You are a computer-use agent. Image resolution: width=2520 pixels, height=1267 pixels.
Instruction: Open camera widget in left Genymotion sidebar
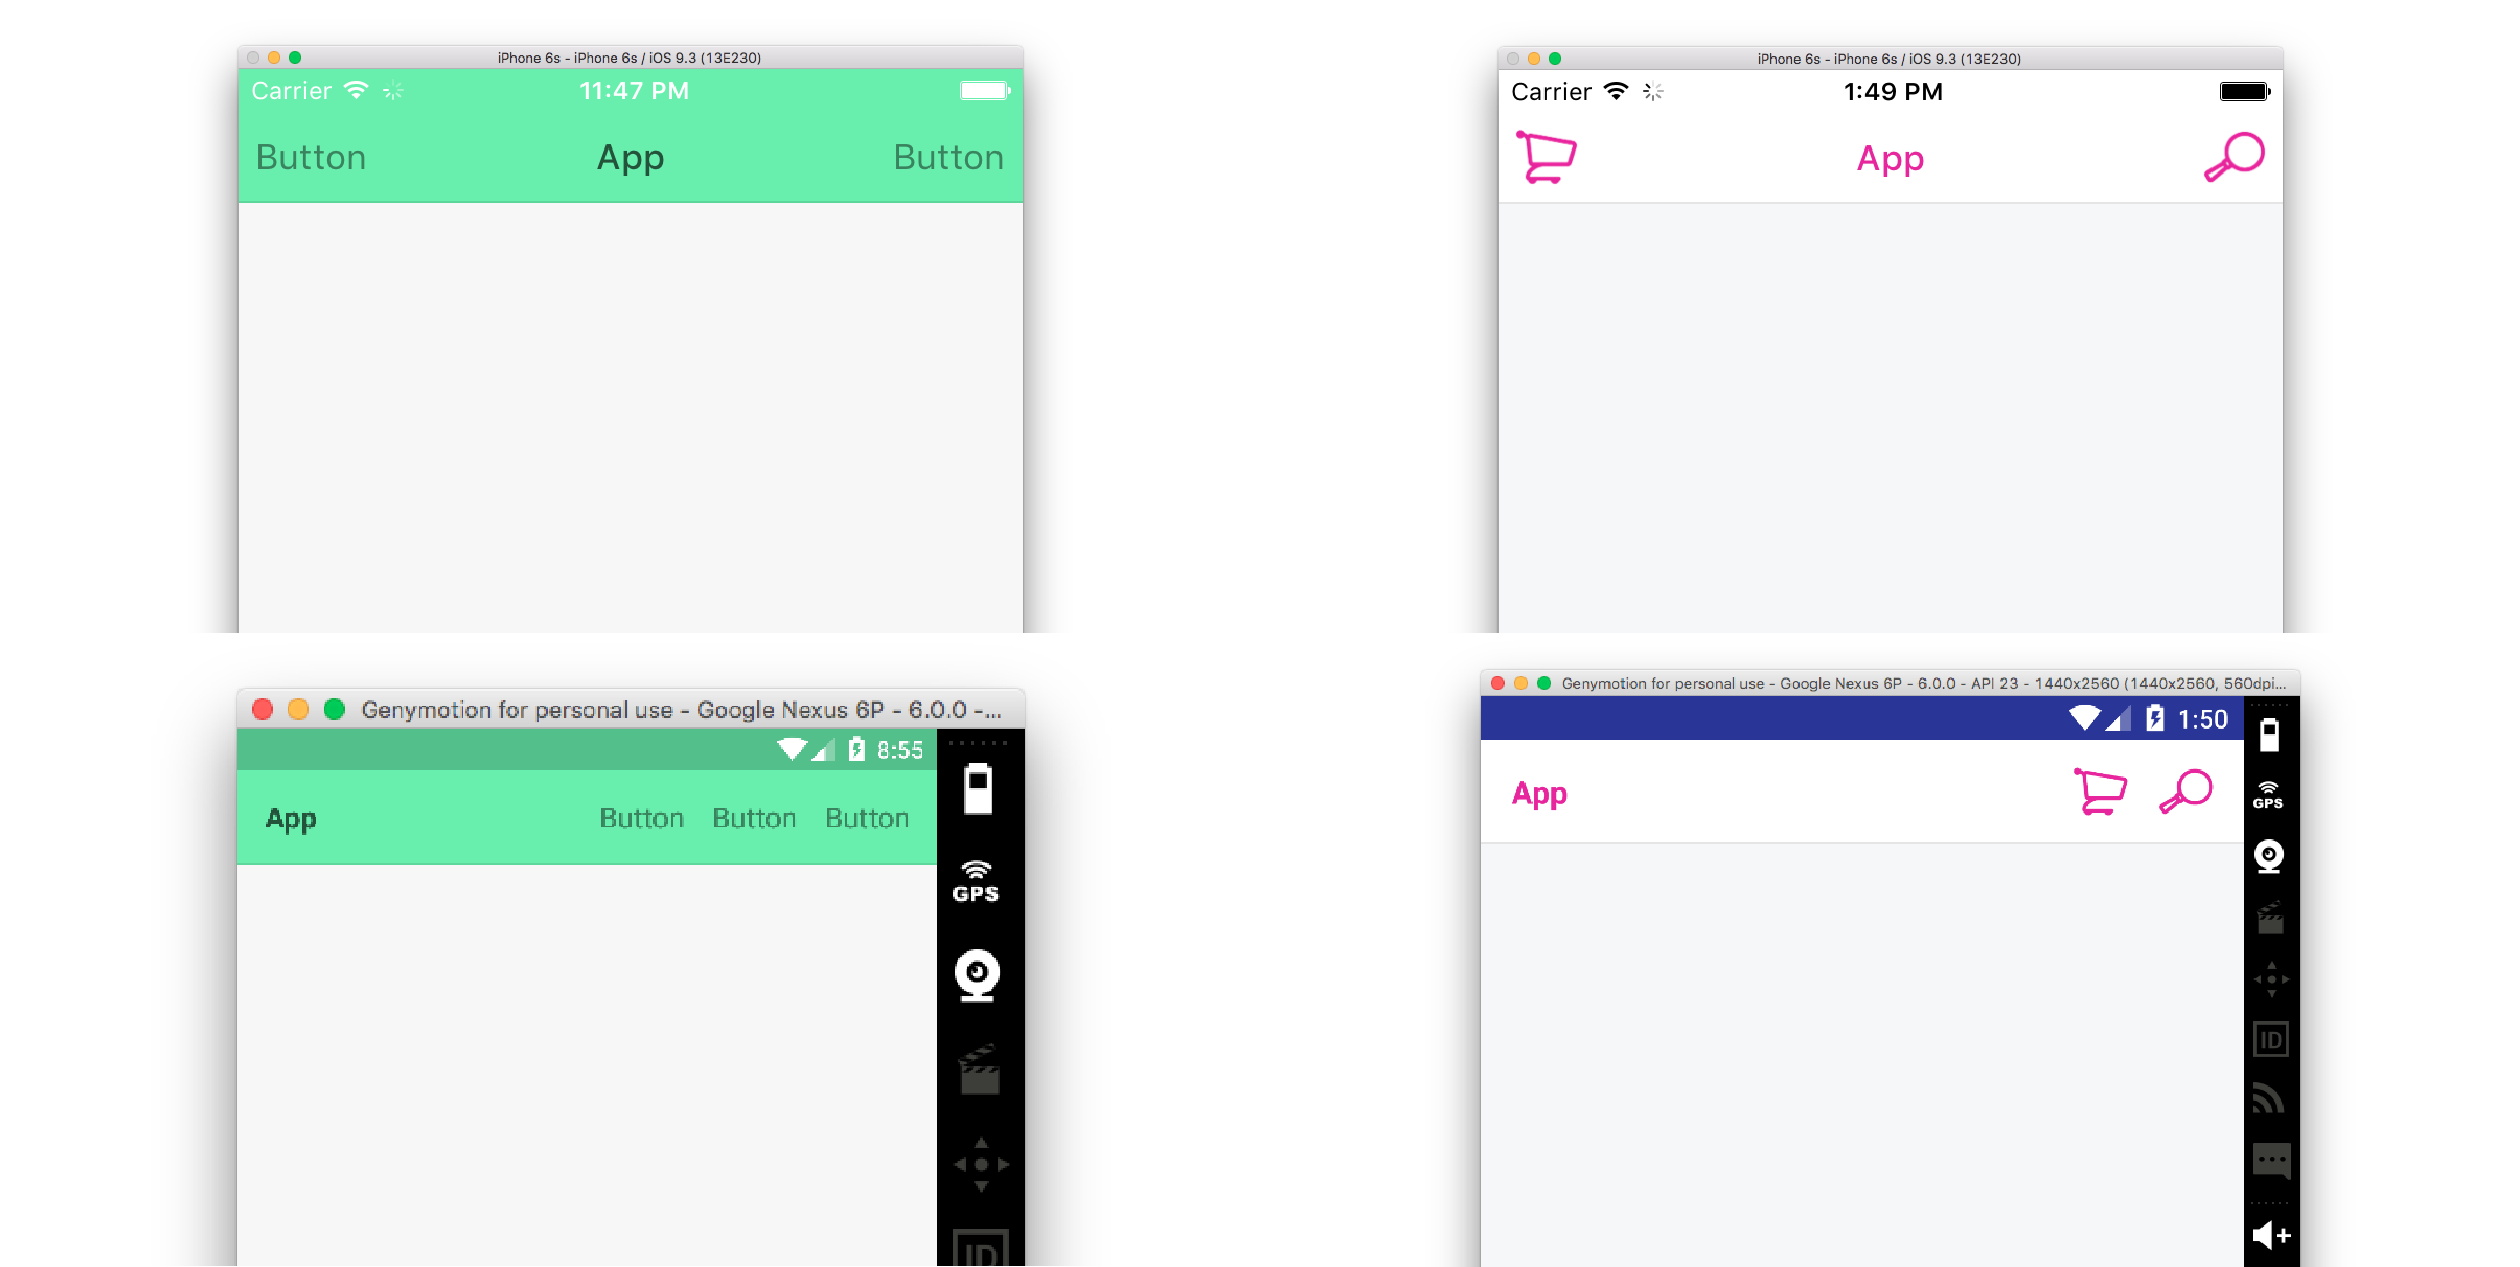(x=977, y=975)
